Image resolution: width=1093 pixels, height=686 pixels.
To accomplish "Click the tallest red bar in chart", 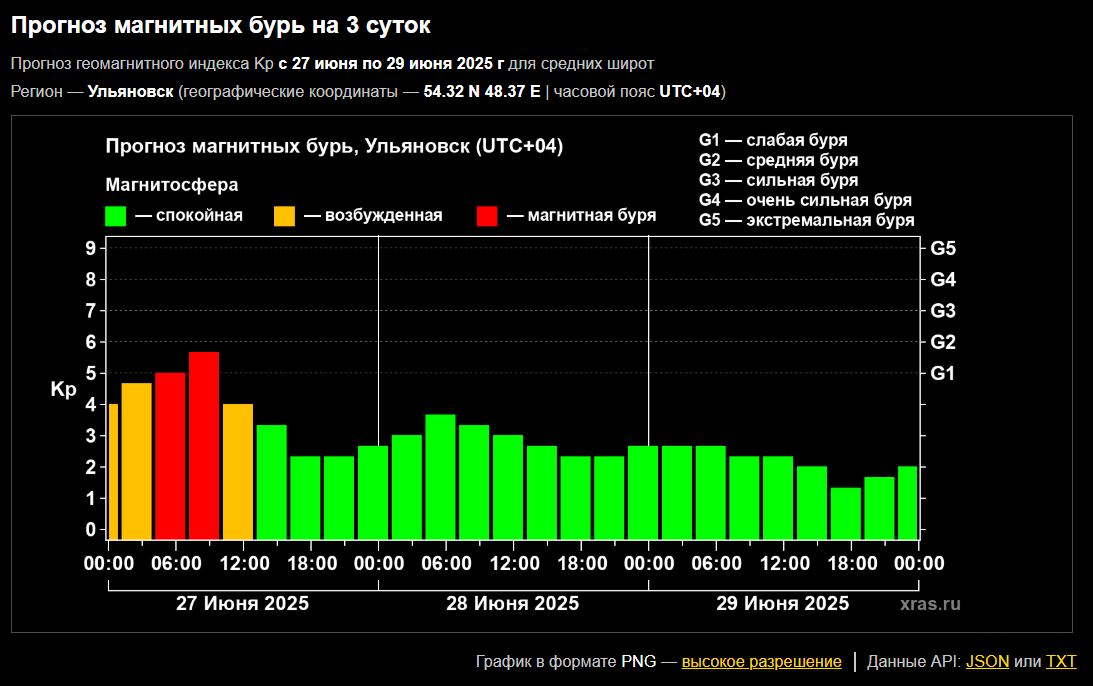I will [x=204, y=445].
